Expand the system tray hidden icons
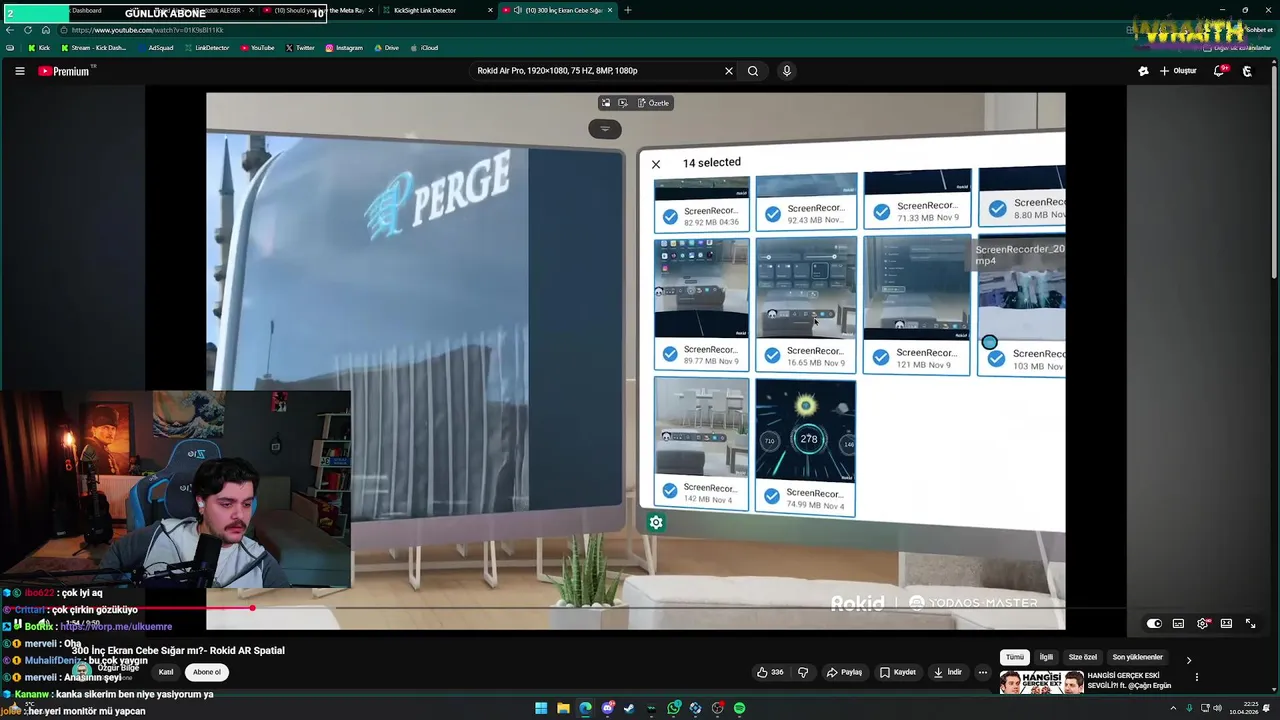Image resolution: width=1280 pixels, height=720 pixels. [x=1174, y=708]
